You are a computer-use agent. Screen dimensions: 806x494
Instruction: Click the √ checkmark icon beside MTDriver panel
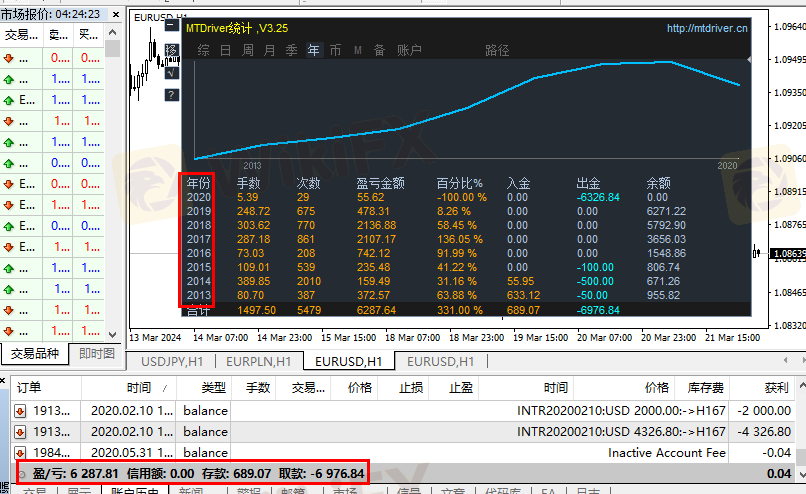point(172,73)
